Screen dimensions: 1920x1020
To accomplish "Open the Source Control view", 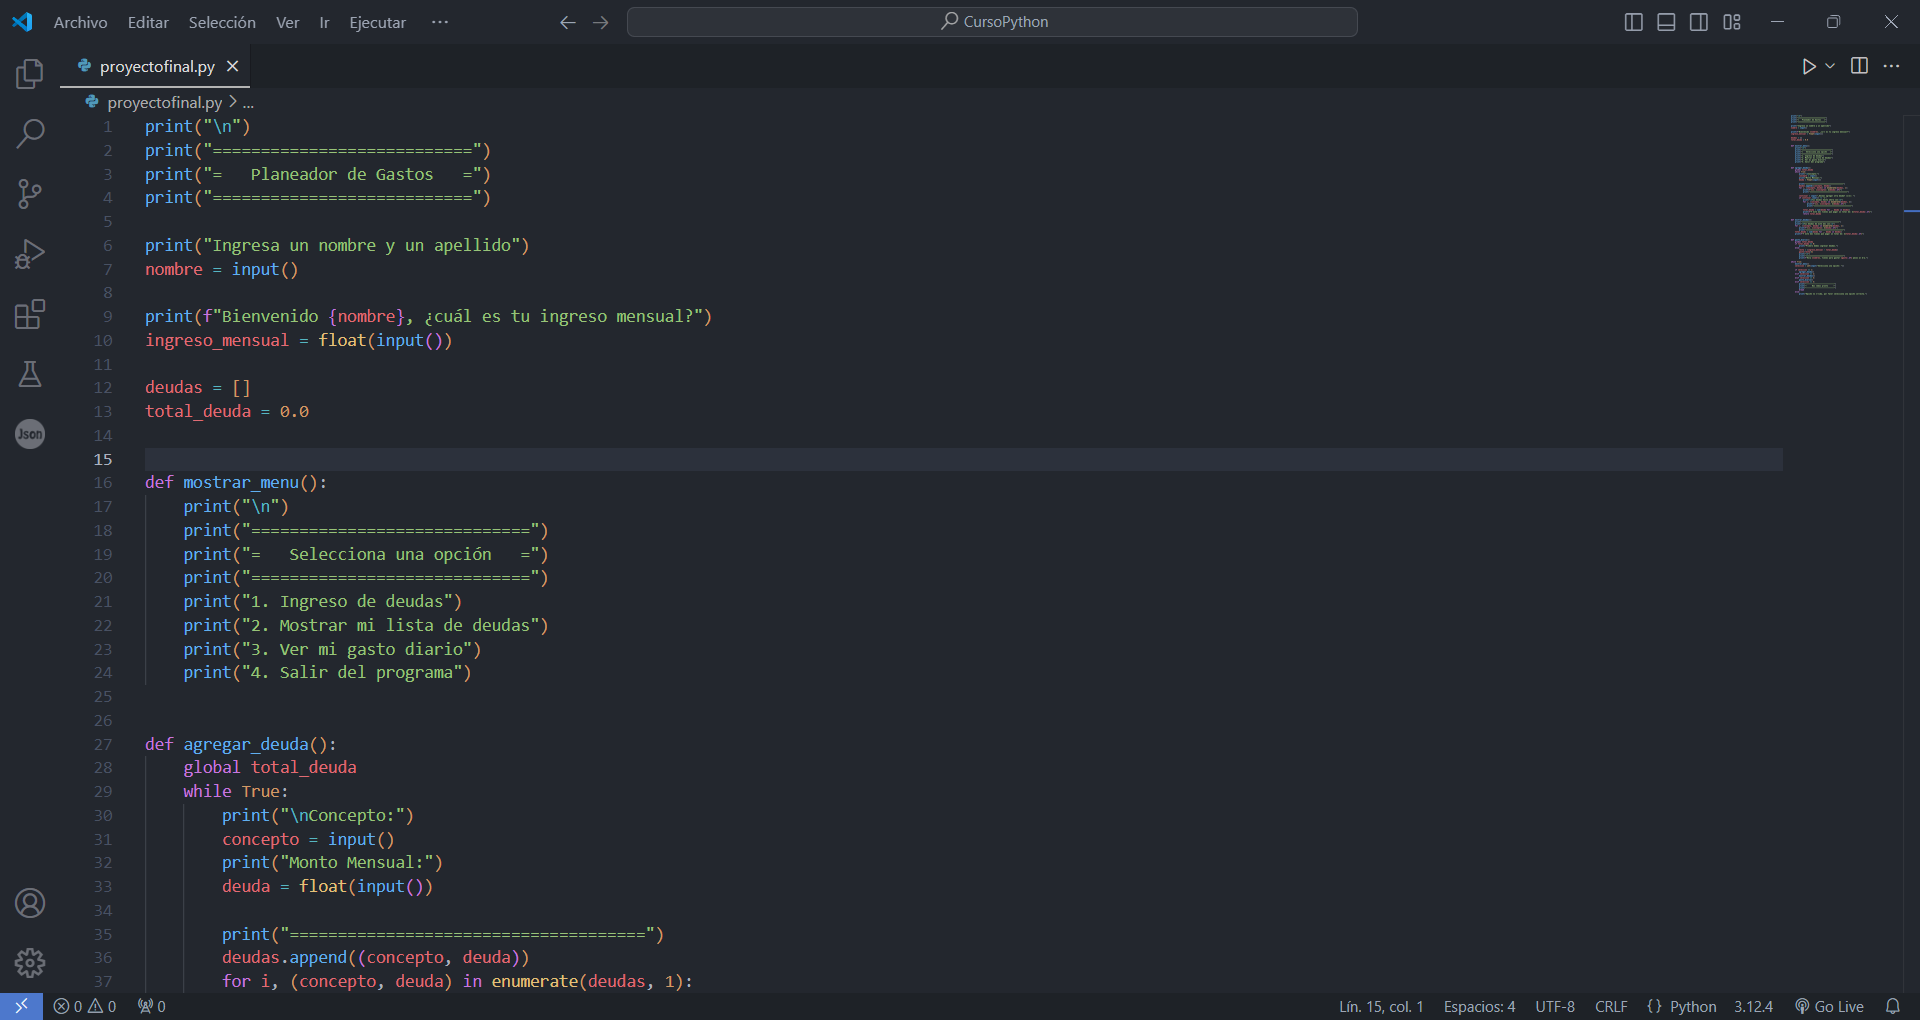I will (x=30, y=194).
